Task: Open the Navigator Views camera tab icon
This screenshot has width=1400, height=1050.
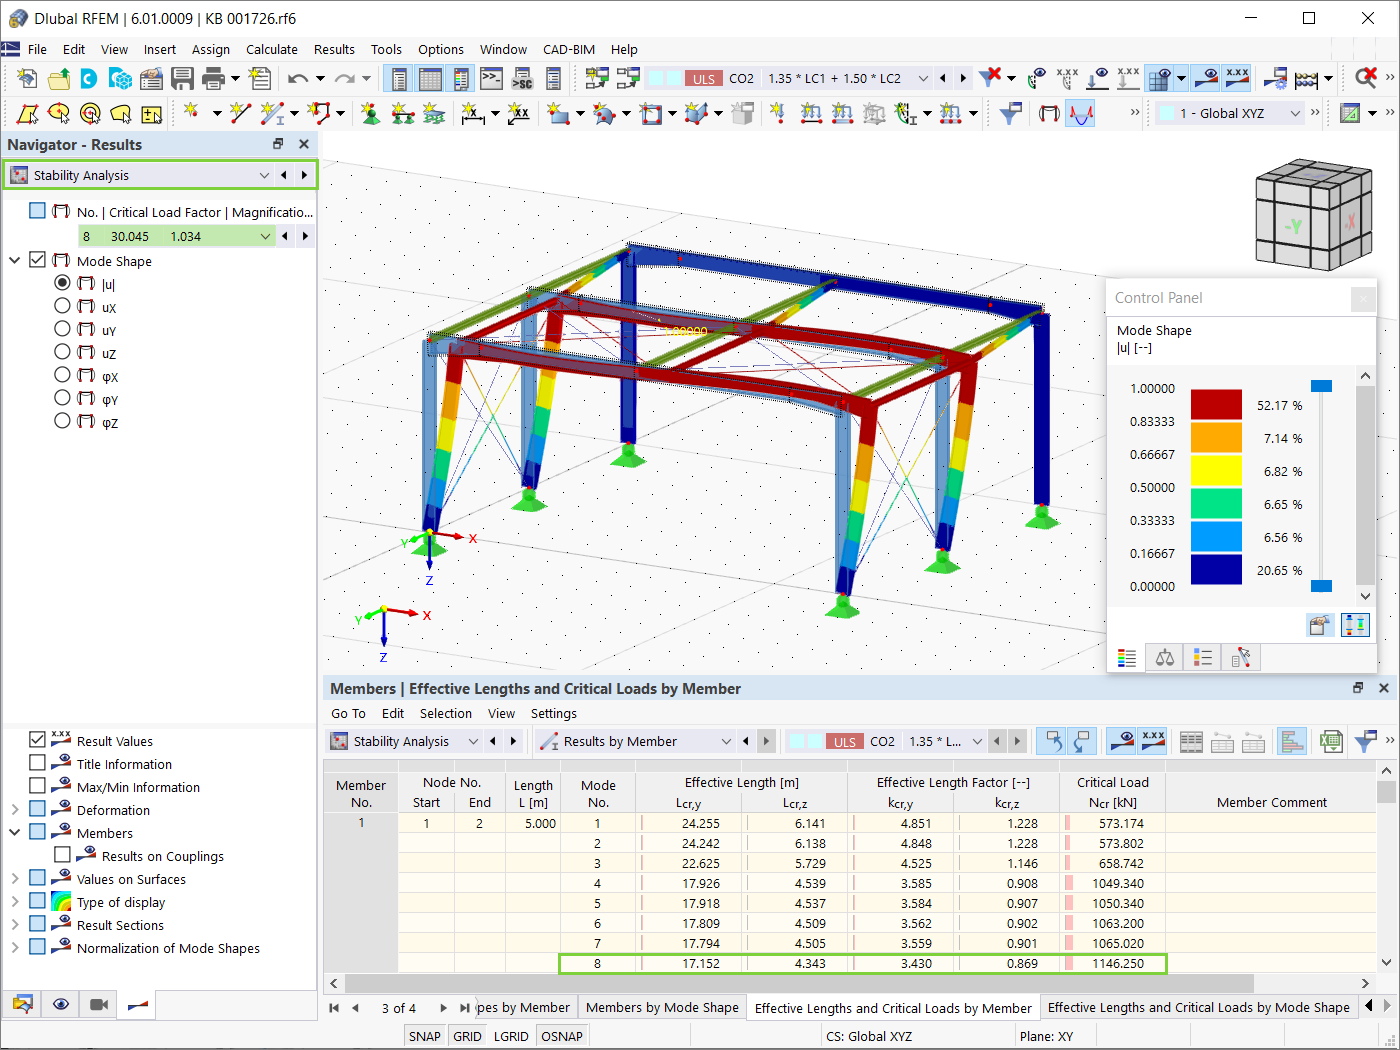Action: click(99, 1004)
